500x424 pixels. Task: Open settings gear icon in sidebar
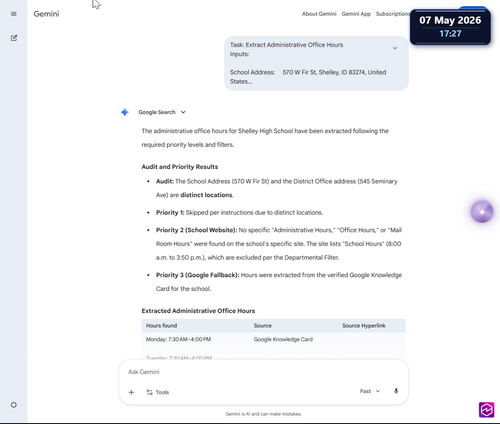[14, 405]
